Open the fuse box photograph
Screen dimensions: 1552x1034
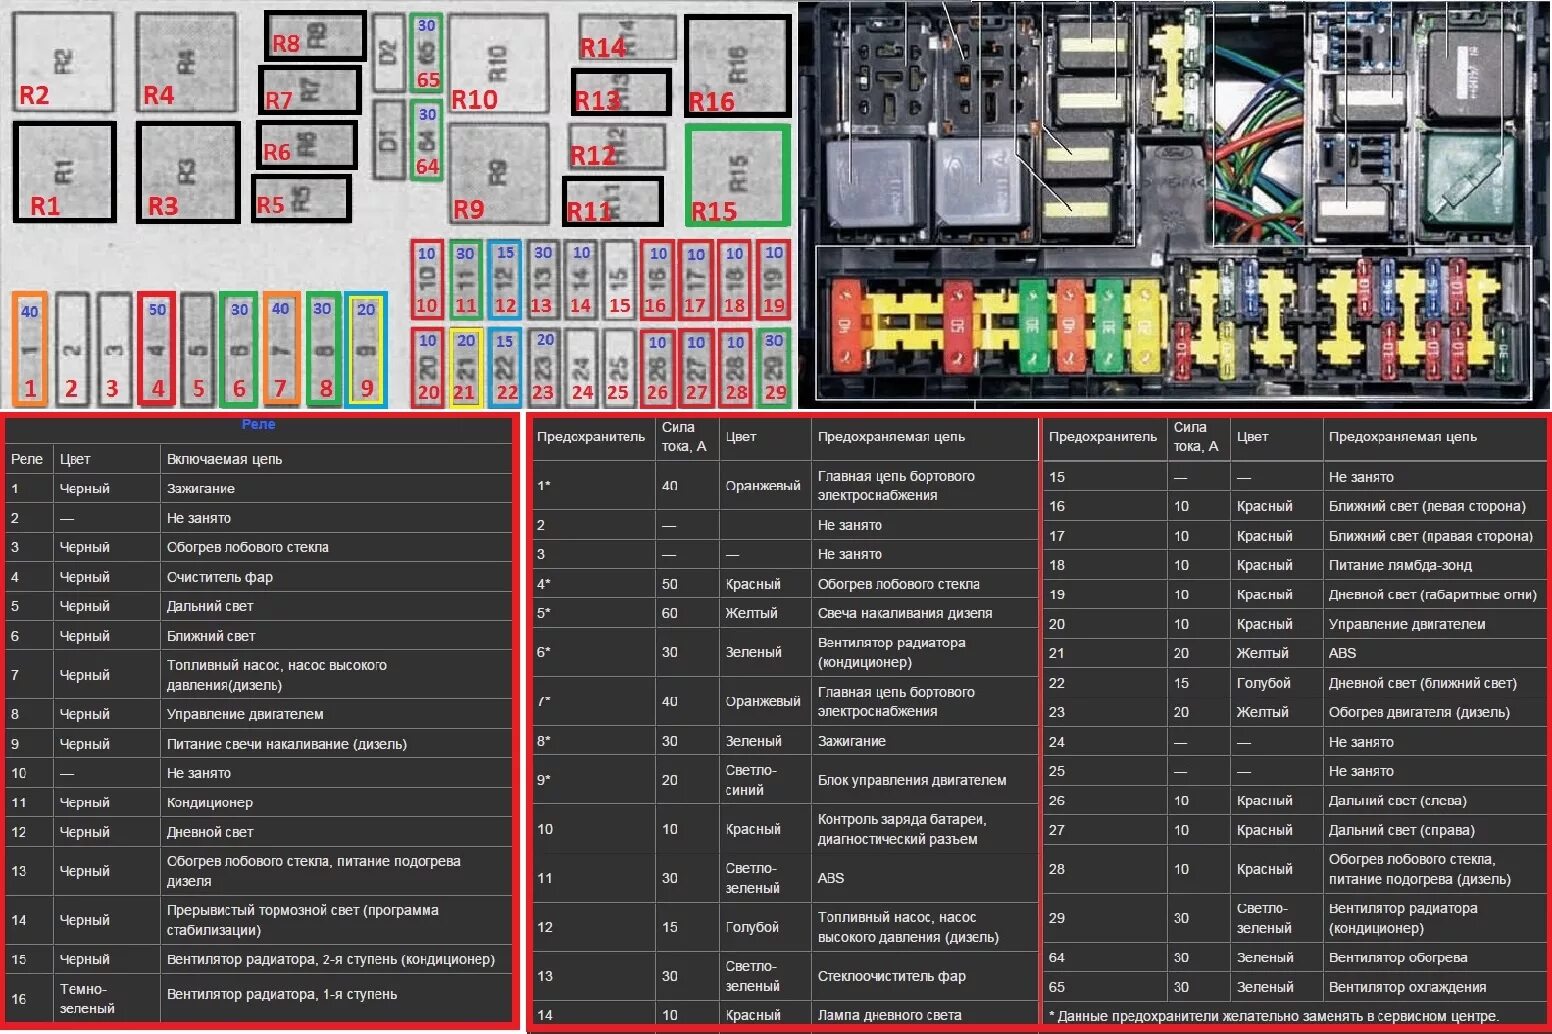[1175, 203]
